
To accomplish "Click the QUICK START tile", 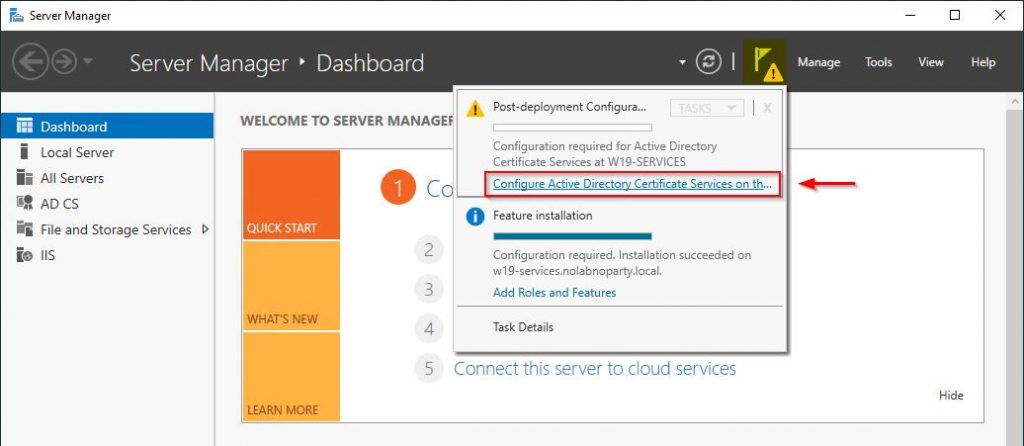I will [x=291, y=195].
